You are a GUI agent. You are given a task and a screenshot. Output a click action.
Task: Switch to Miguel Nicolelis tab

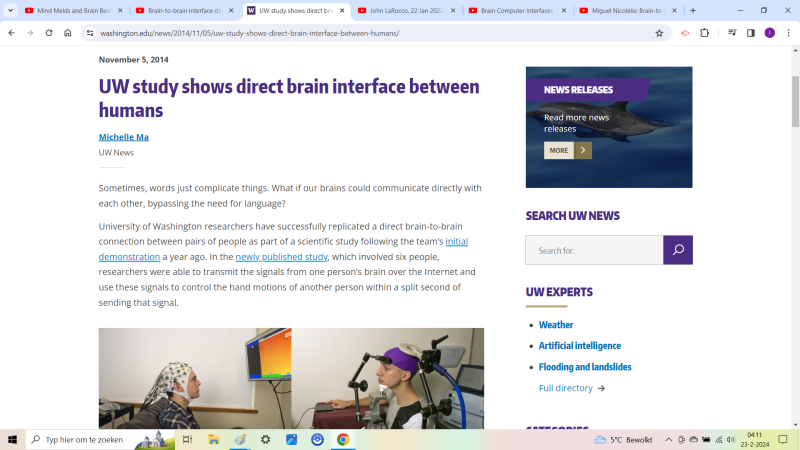[628, 10]
